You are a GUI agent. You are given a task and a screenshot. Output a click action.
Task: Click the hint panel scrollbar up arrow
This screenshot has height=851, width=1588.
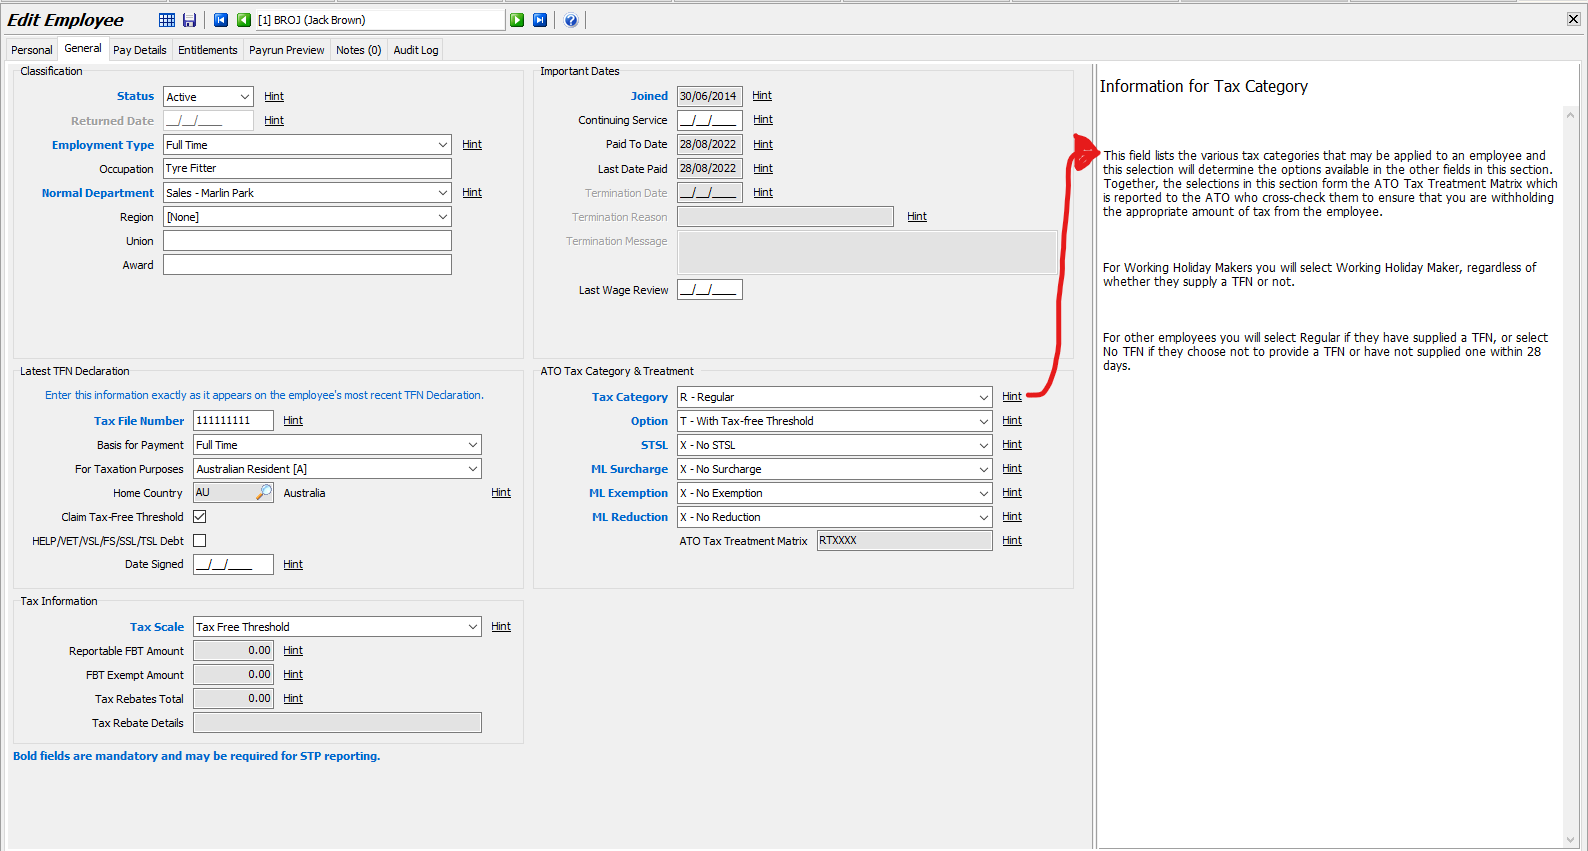(x=1571, y=115)
